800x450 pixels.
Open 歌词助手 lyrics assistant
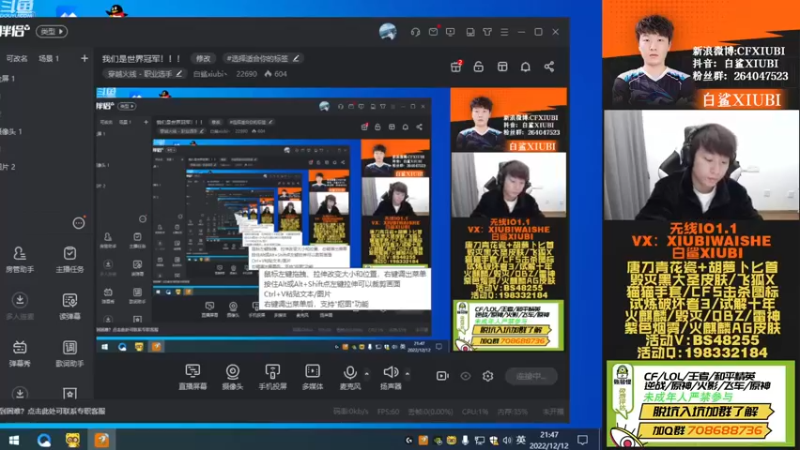tap(70, 353)
